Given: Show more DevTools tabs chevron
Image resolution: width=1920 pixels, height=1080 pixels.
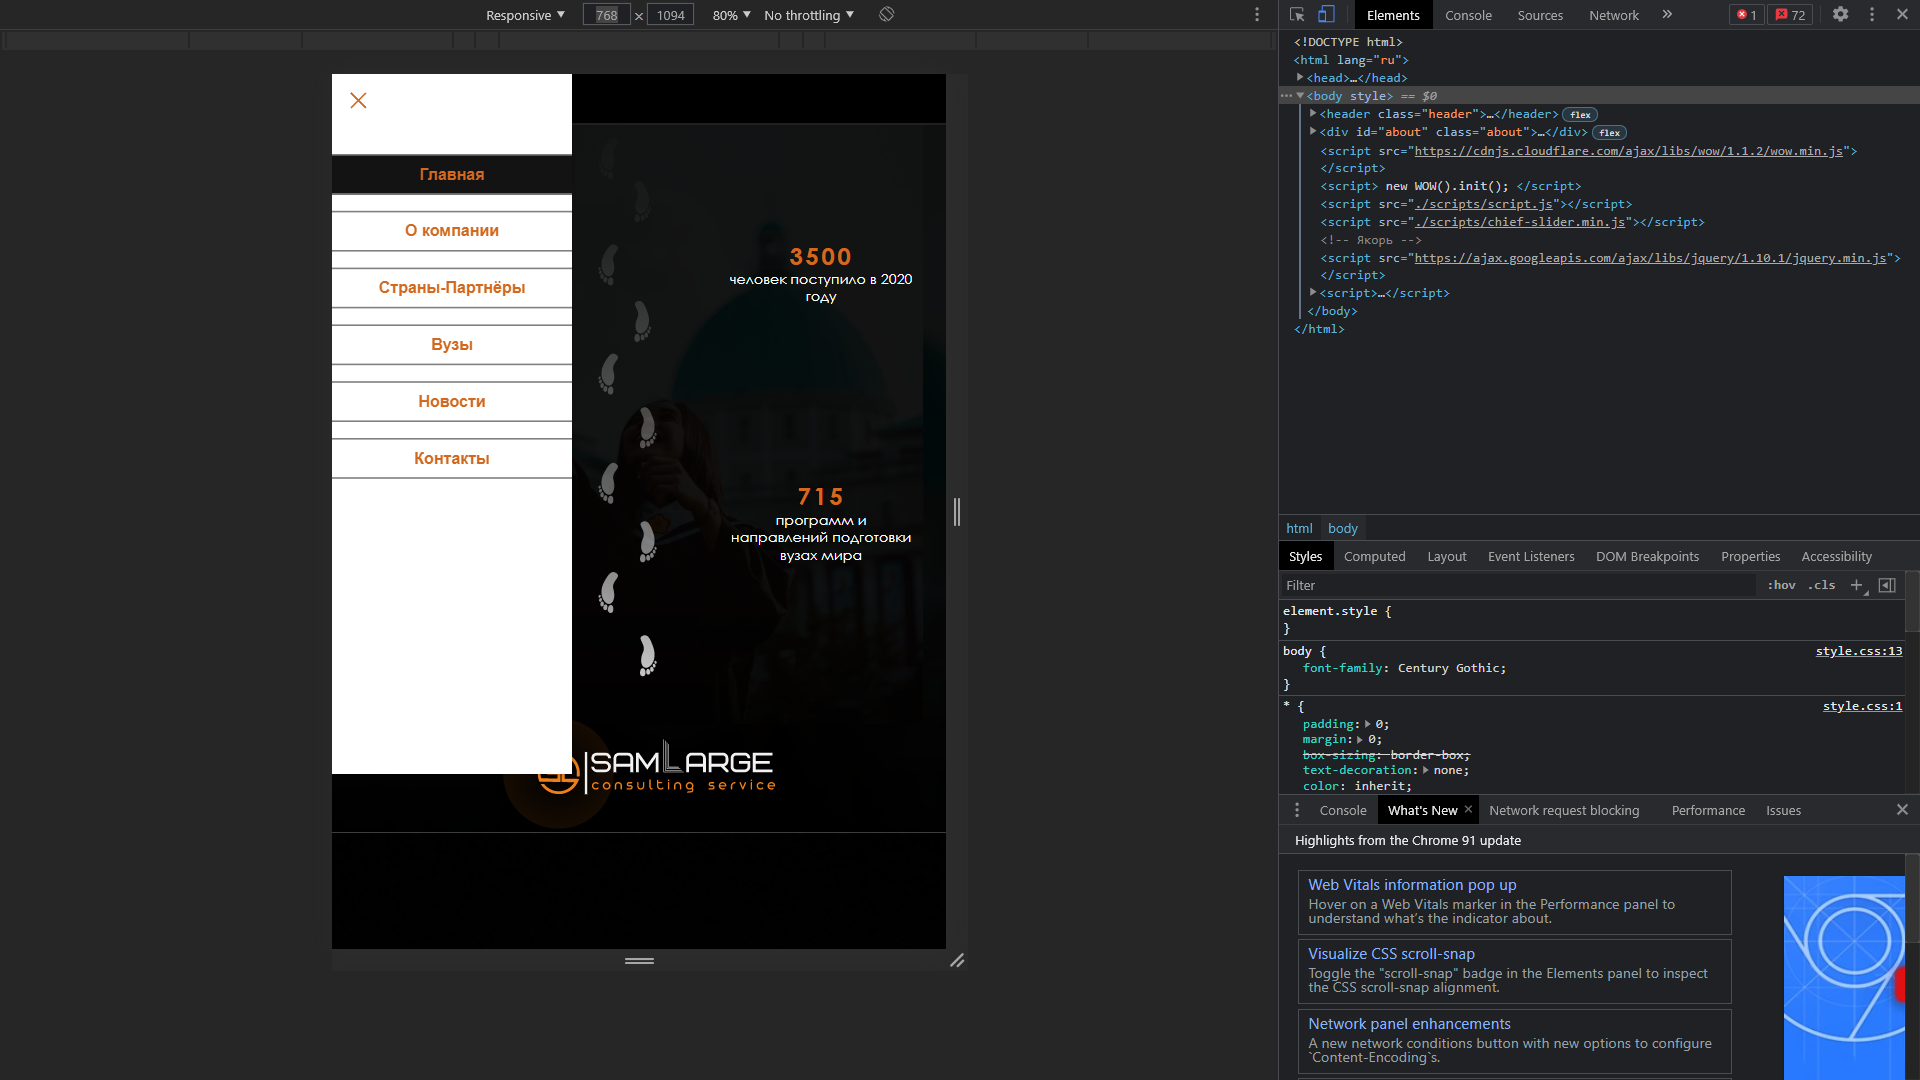Looking at the screenshot, I should pos(1667,15).
